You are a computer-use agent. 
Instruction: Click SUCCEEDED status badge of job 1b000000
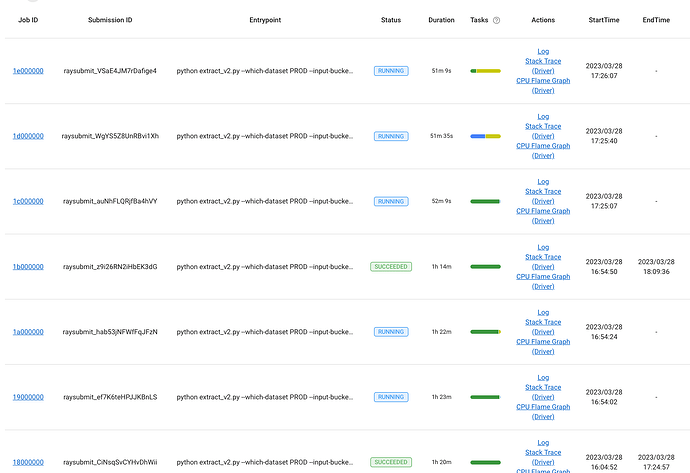coord(391,267)
